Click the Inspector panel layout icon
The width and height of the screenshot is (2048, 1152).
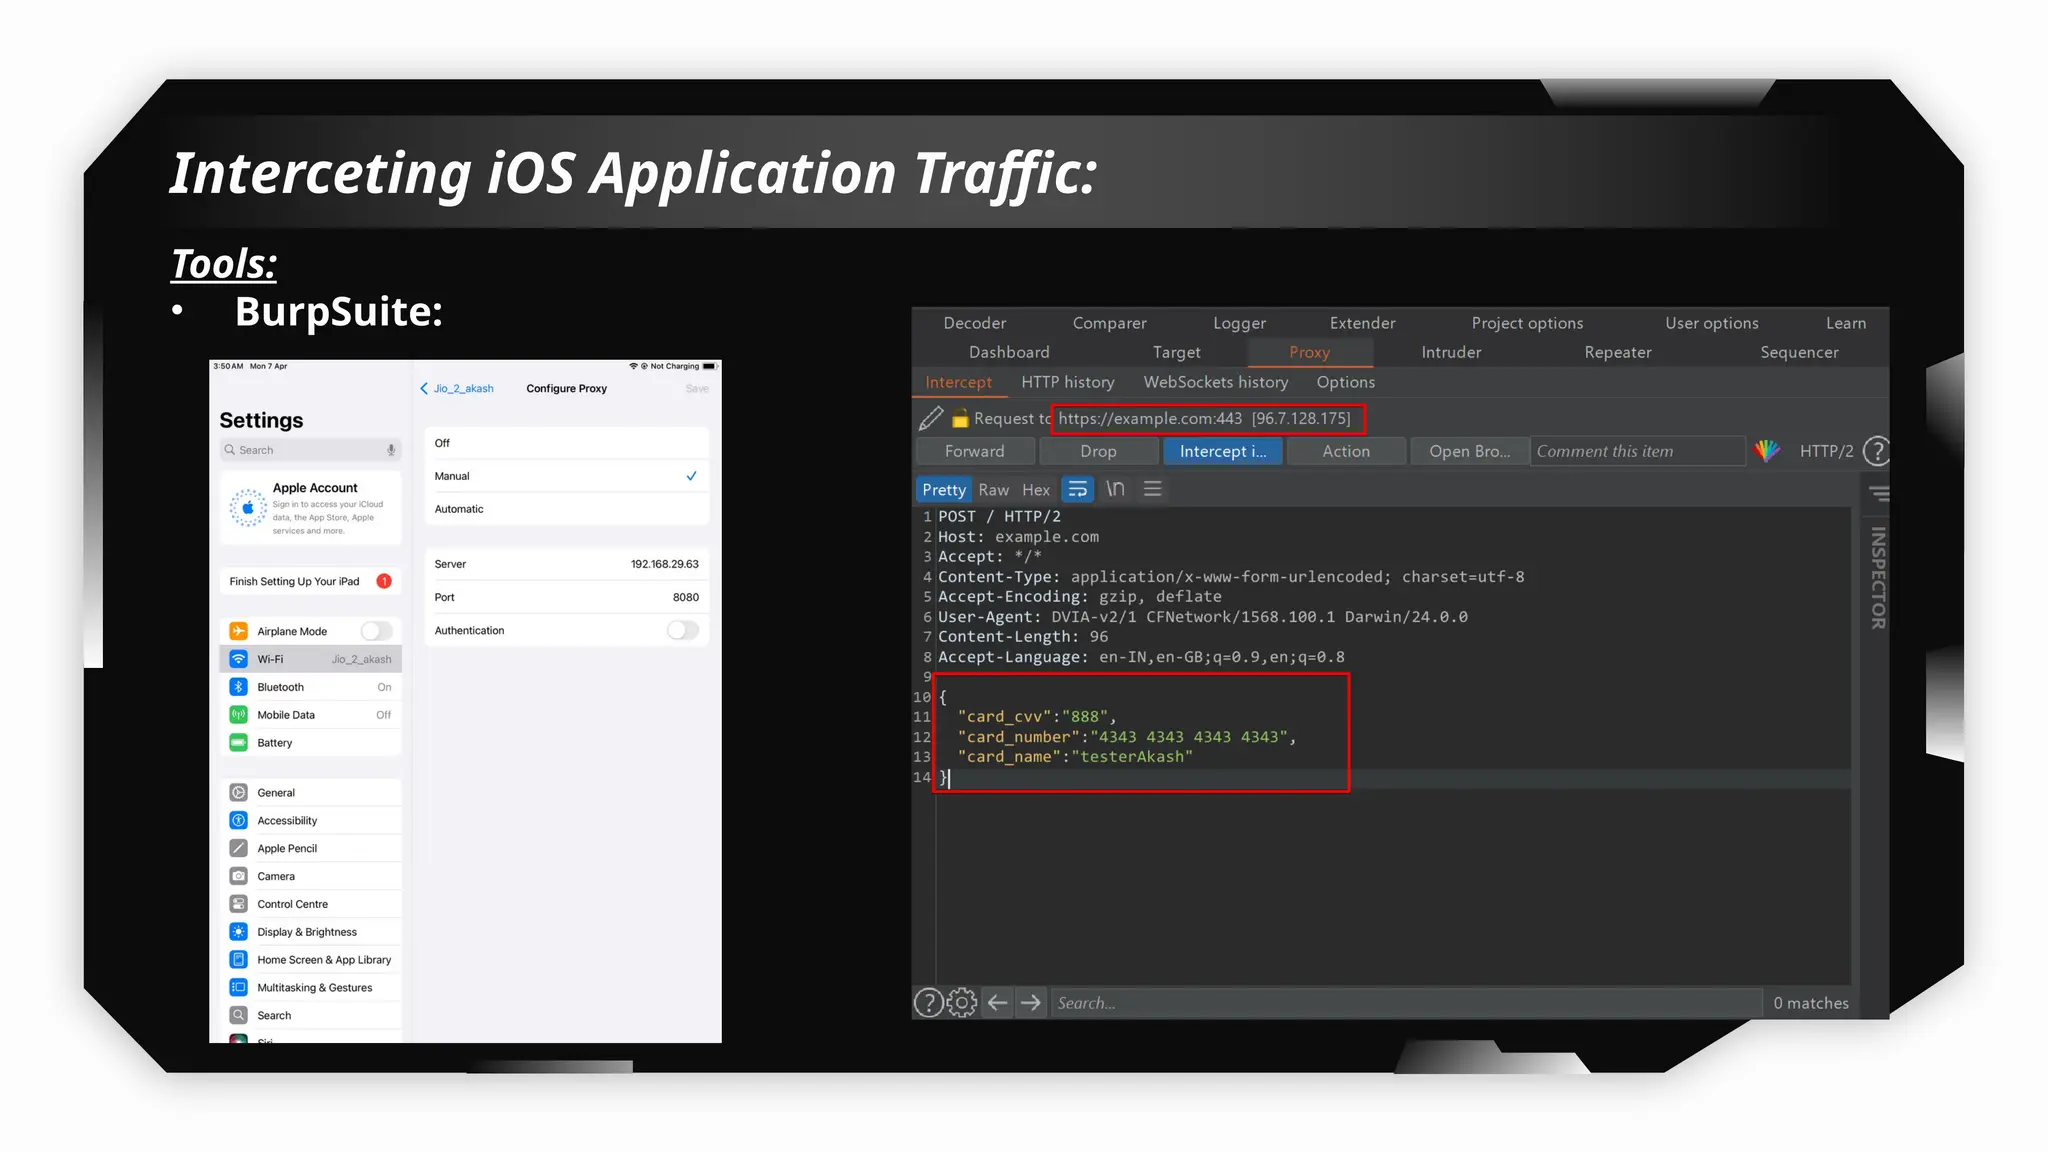pyautogui.click(x=1879, y=493)
